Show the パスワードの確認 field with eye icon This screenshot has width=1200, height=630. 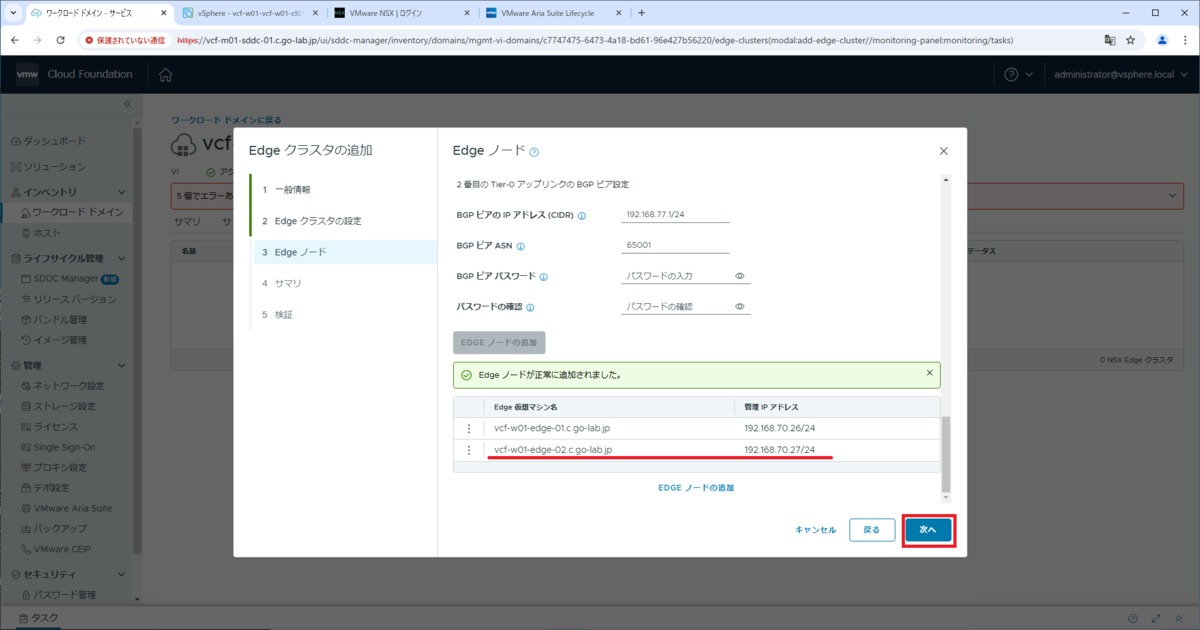[740, 307]
